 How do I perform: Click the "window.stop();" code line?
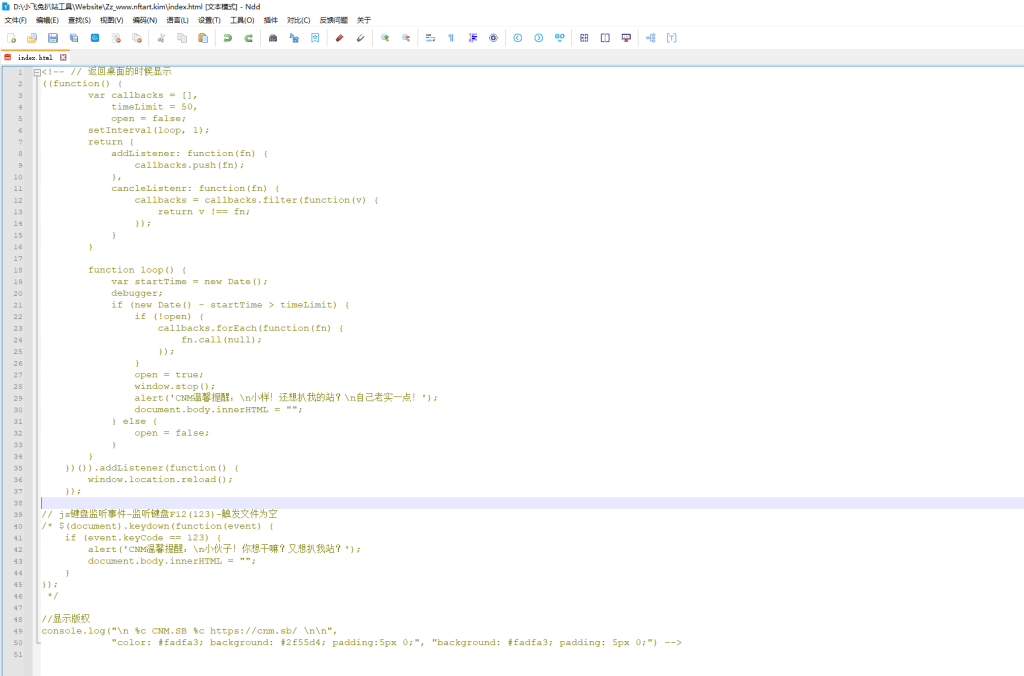tap(174, 386)
